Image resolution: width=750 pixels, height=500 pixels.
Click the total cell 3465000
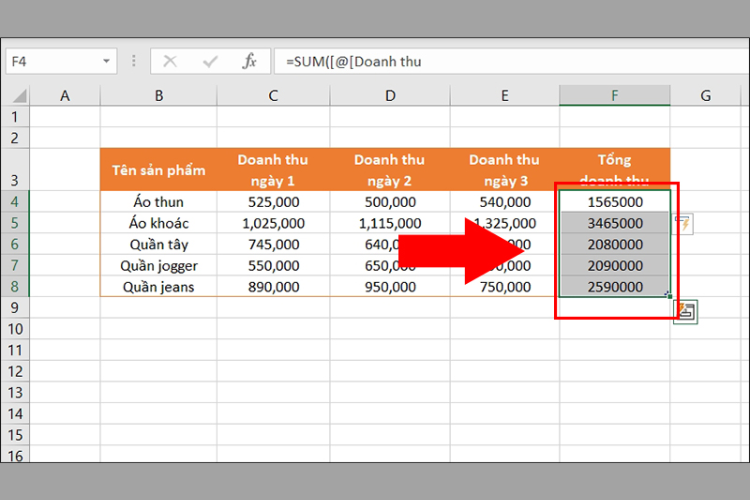[615, 223]
